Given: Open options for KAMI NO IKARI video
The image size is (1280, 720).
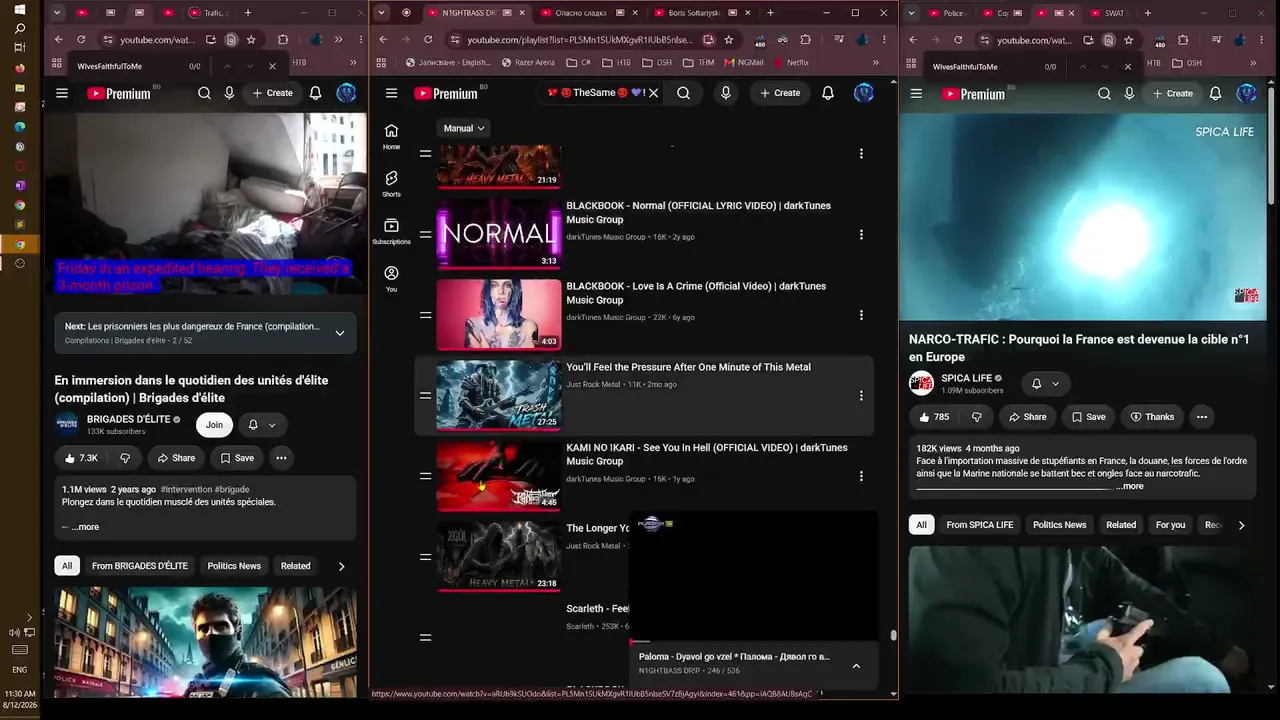Looking at the screenshot, I should [x=861, y=476].
